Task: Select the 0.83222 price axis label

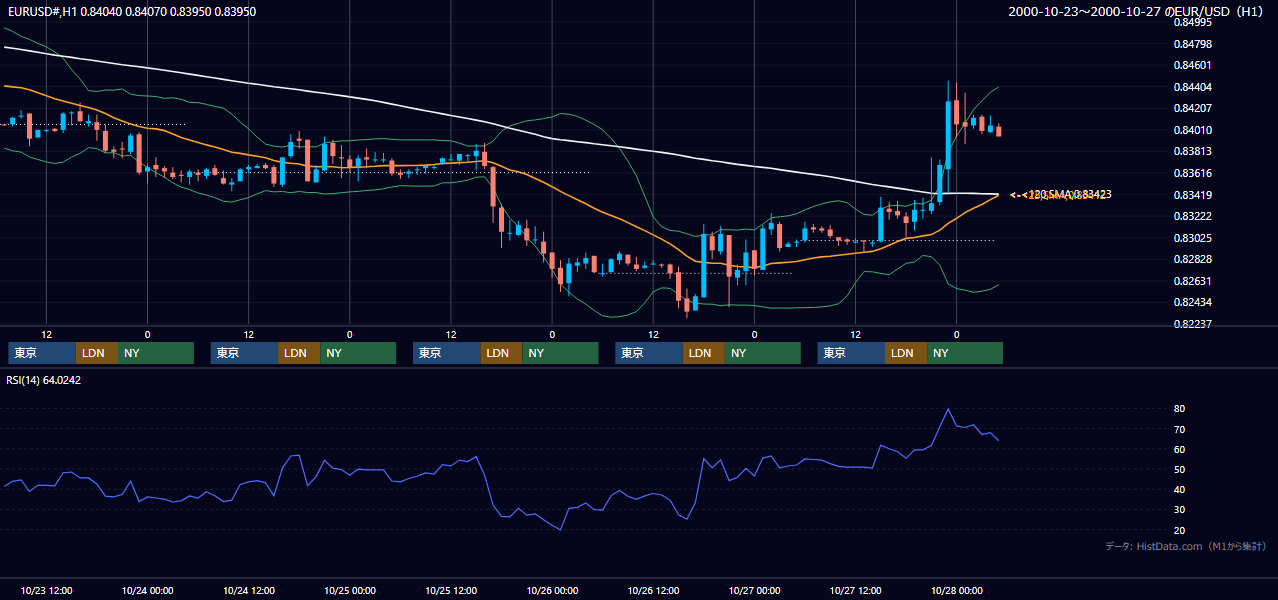Action: (x=1192, y=216)
